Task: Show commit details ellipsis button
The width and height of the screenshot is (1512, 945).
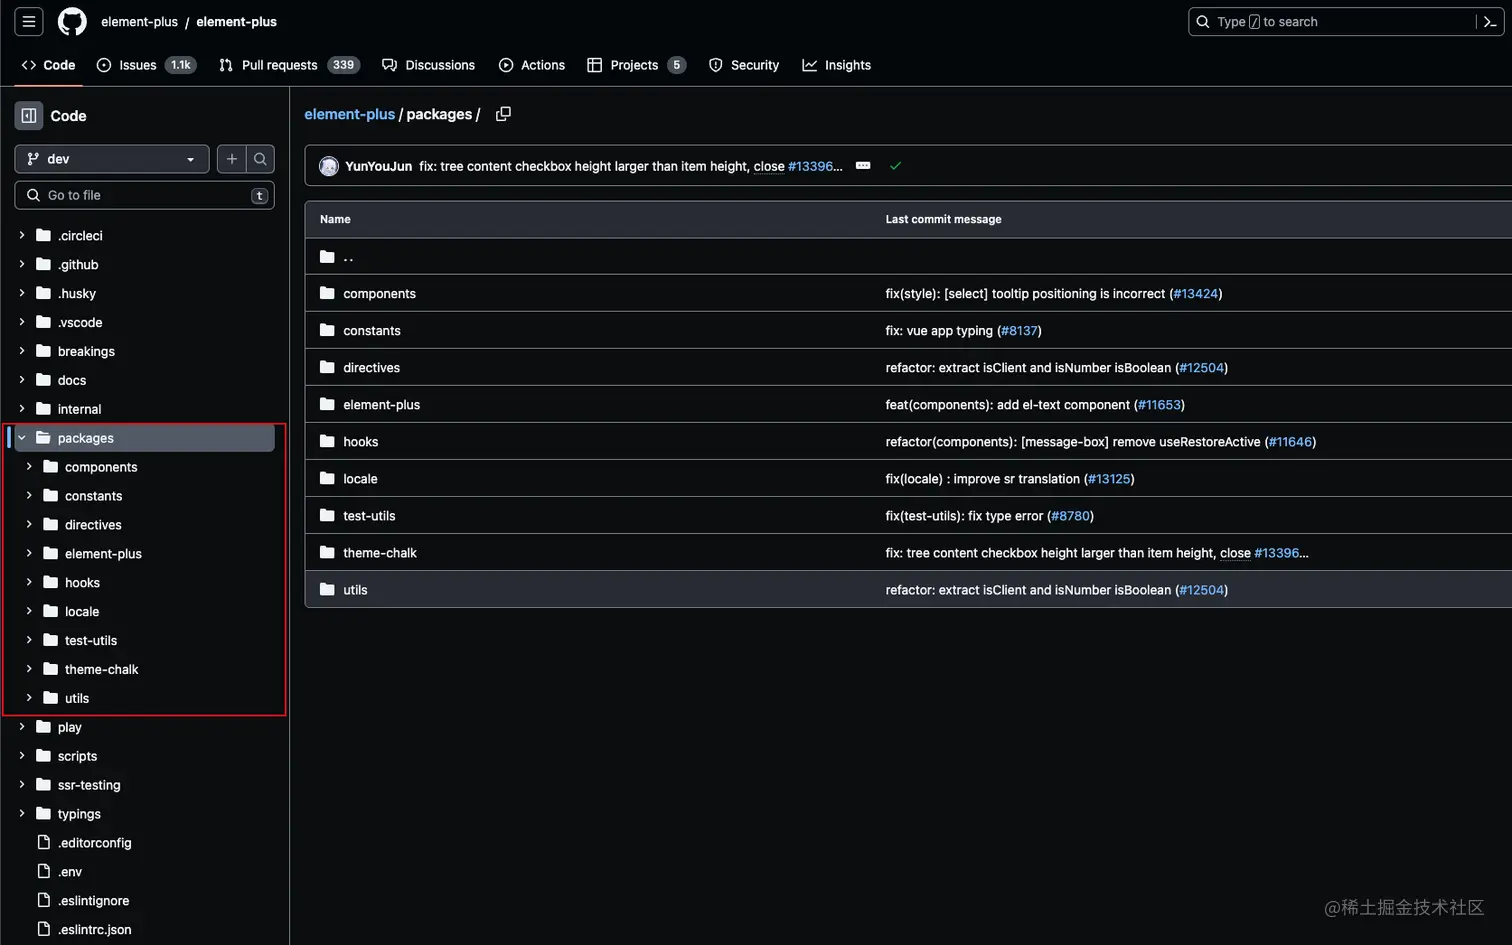Action: point(863,166)
